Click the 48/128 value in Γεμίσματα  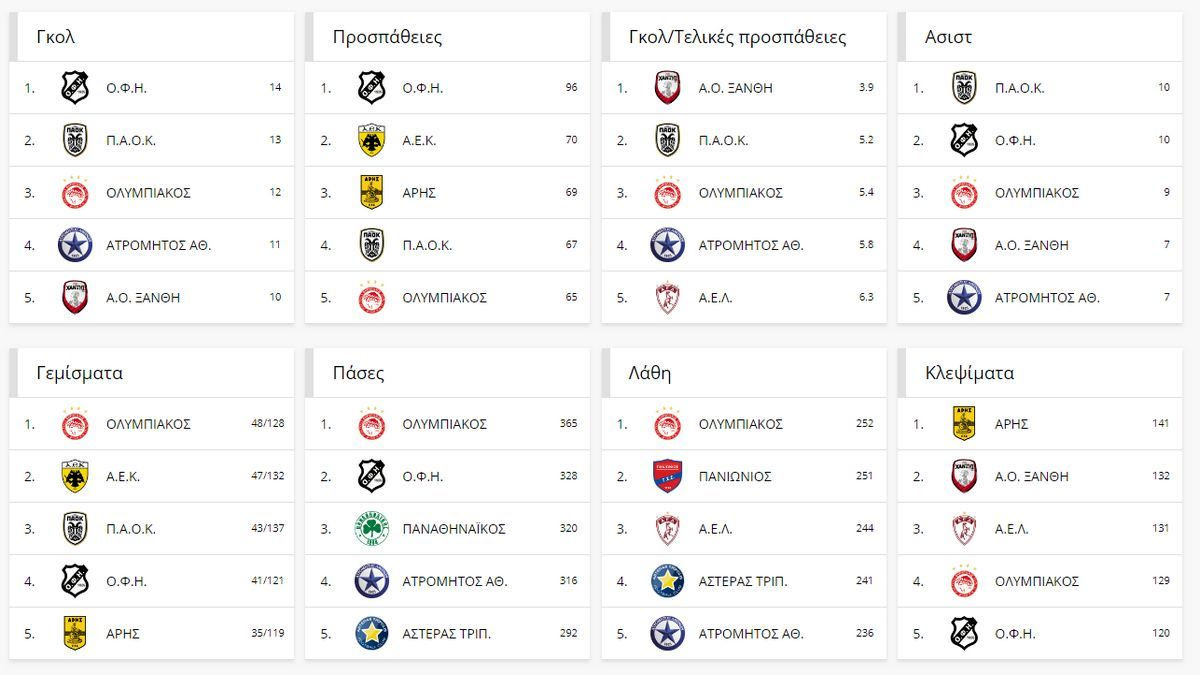tap(267, 424)
